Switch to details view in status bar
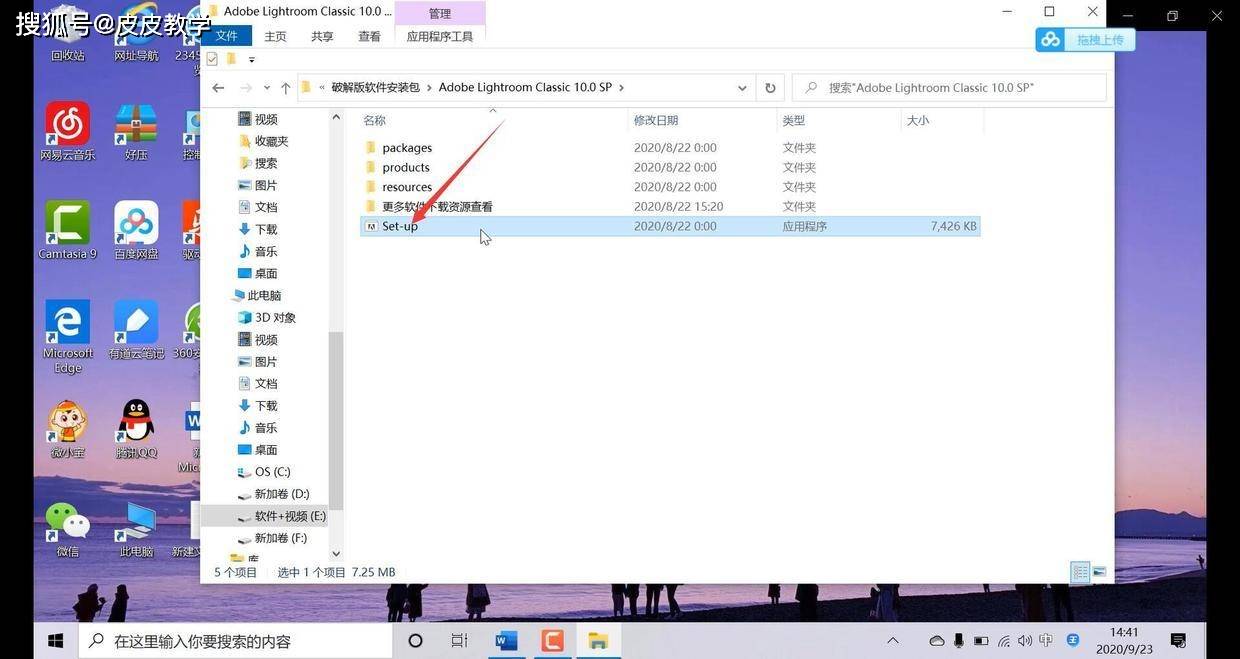The width and height of the screenshot is (1240, 659). [1080, 572]
